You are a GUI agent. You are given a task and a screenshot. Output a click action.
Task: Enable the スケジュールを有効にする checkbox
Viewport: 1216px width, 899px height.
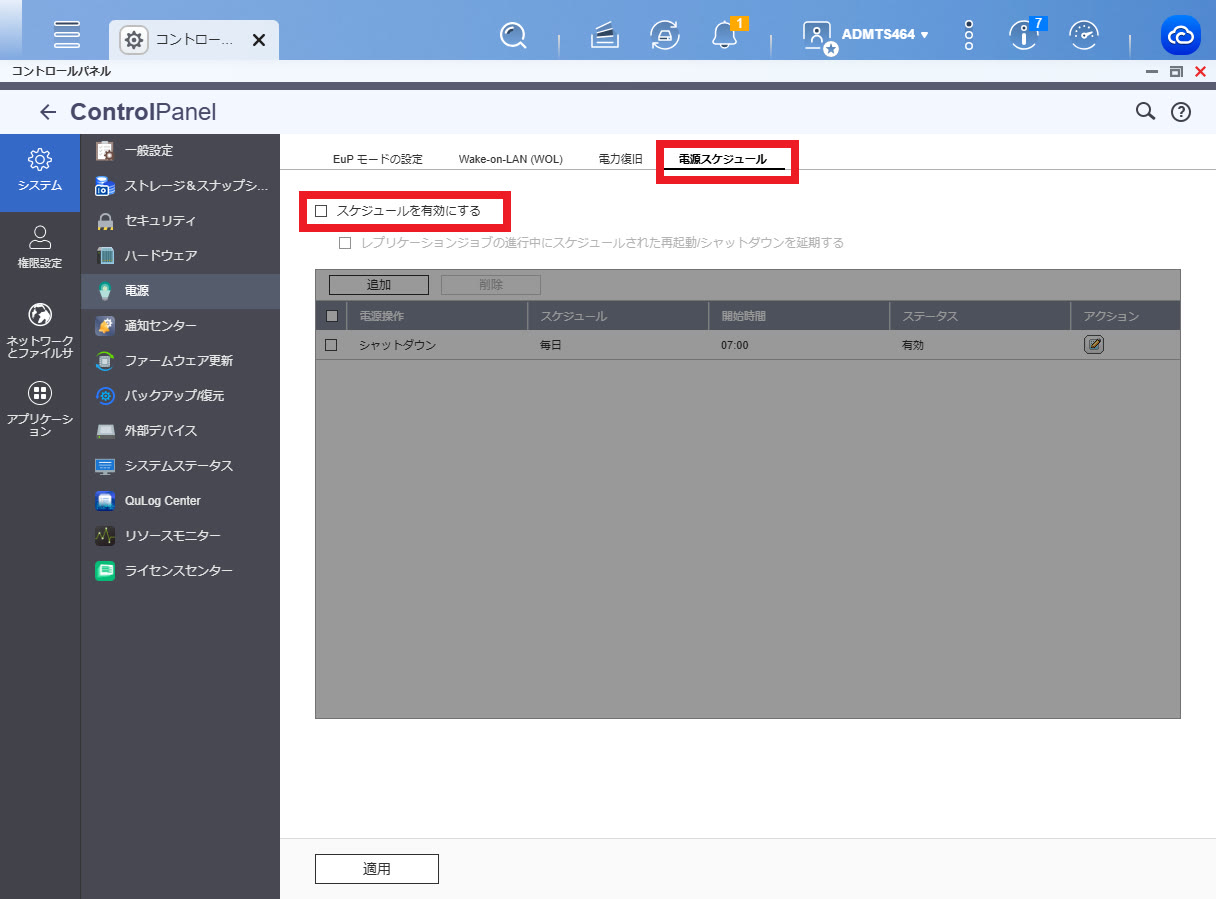321,211
